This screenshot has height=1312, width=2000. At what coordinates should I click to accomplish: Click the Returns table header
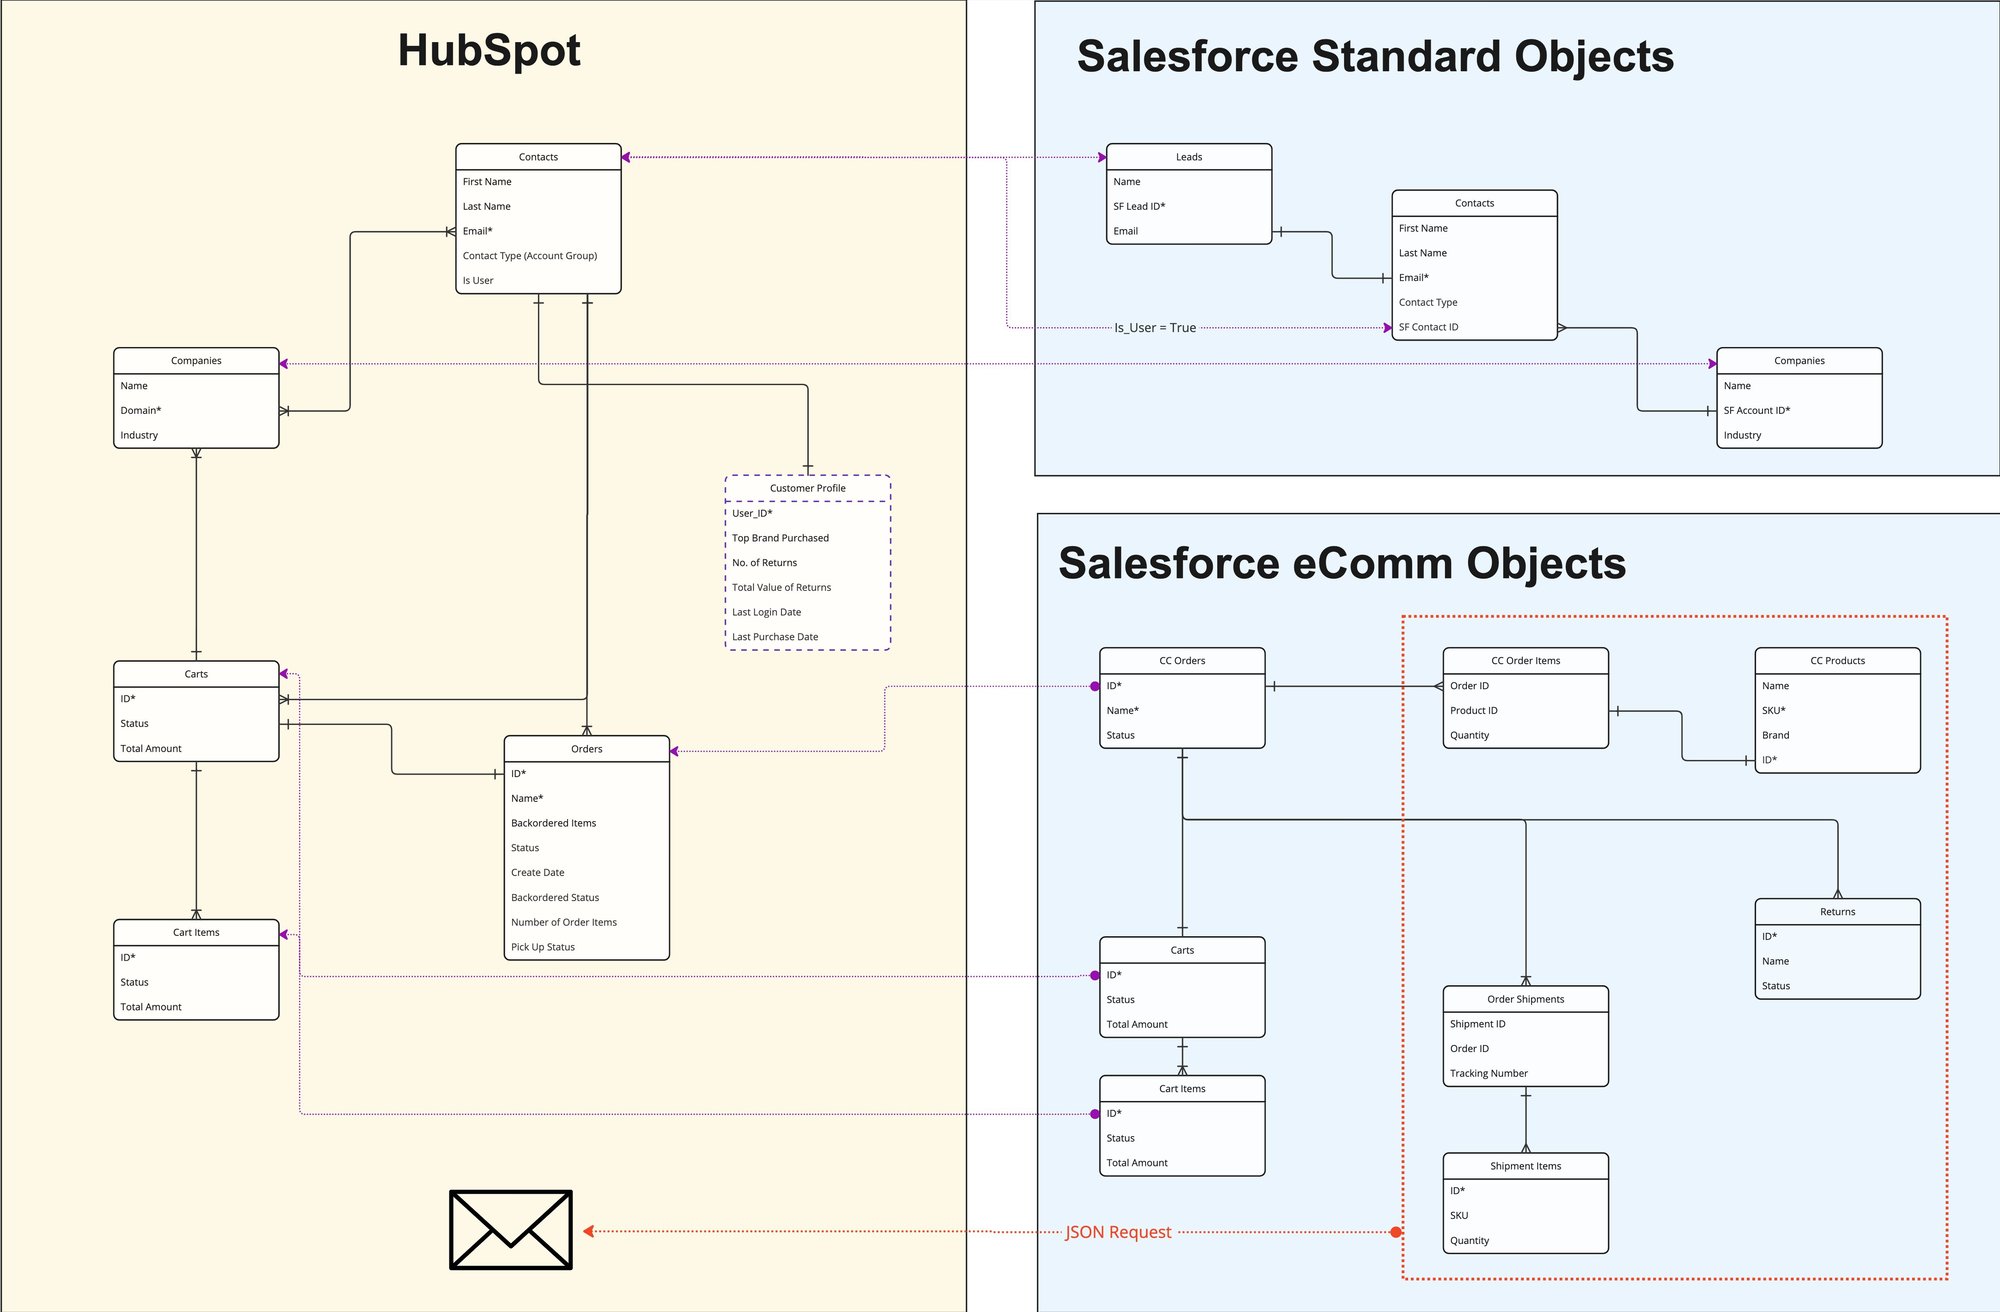pos(1837,912)
